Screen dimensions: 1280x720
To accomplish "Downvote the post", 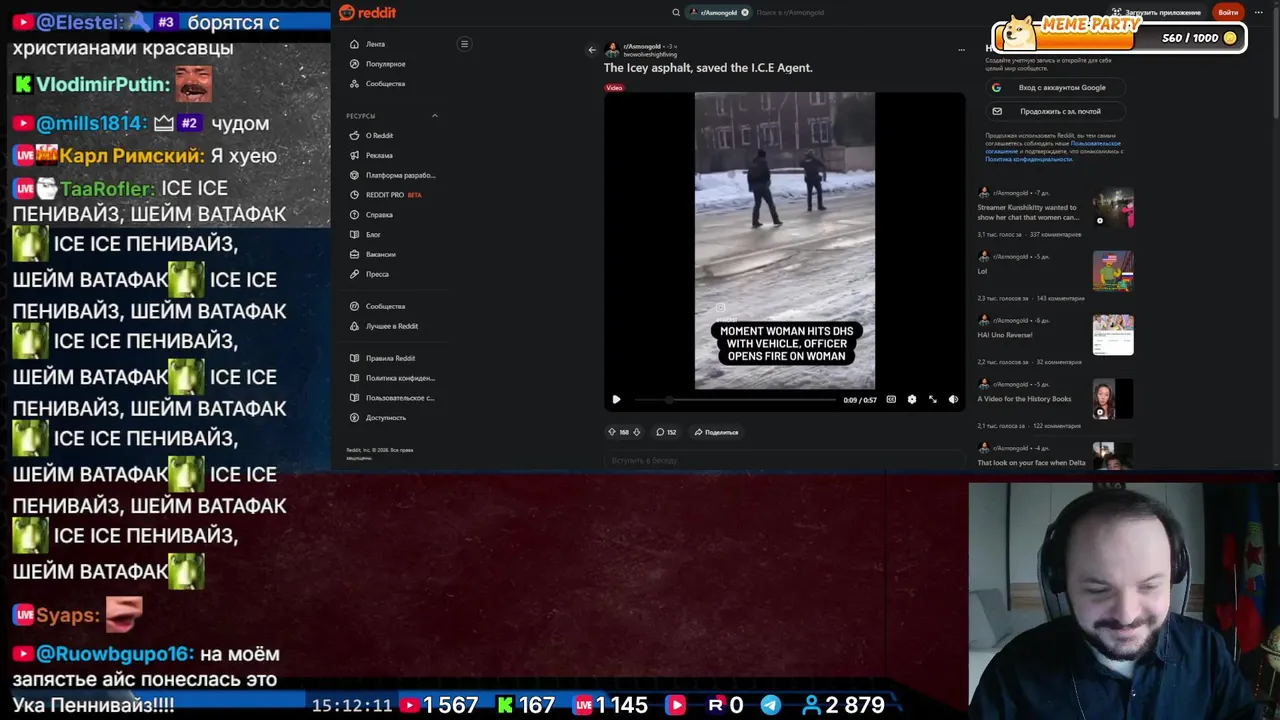I will 636,432.
